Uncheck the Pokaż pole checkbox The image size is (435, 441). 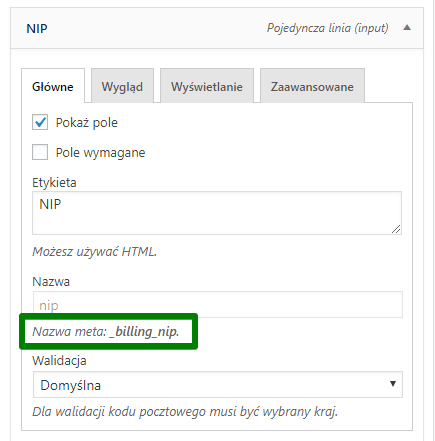(x=40, y=122)
